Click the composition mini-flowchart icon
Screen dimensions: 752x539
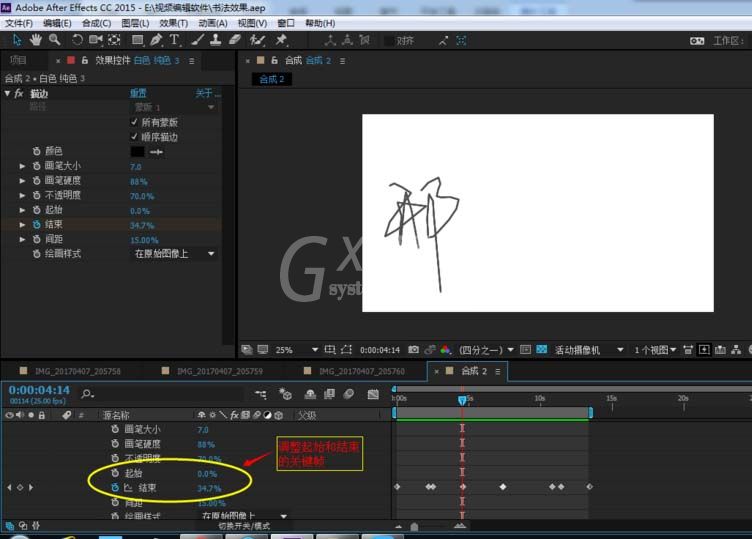[x=260, y=394]
